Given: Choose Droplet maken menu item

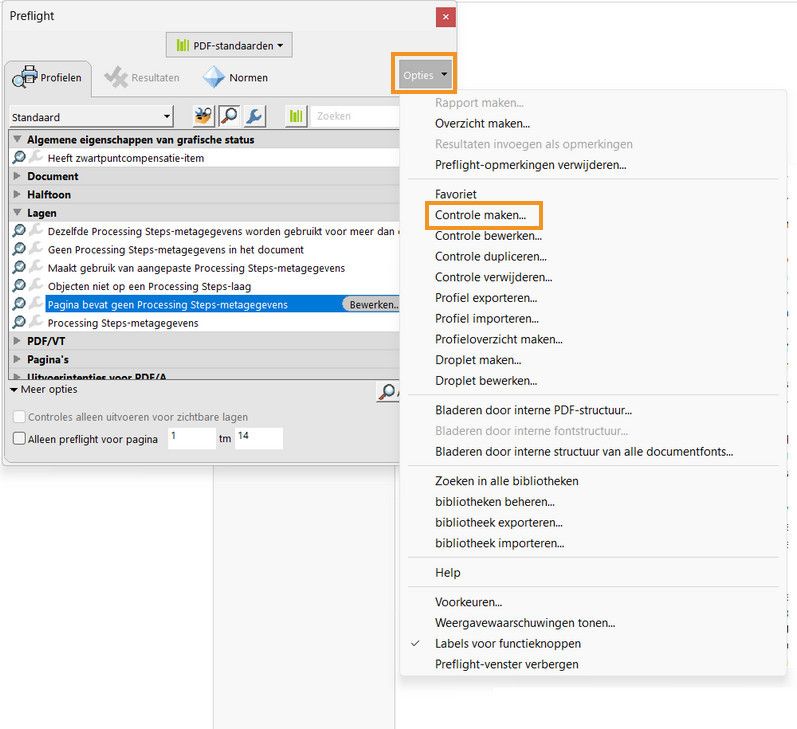Looking at the screenshot, I should (x=478, y=360).
